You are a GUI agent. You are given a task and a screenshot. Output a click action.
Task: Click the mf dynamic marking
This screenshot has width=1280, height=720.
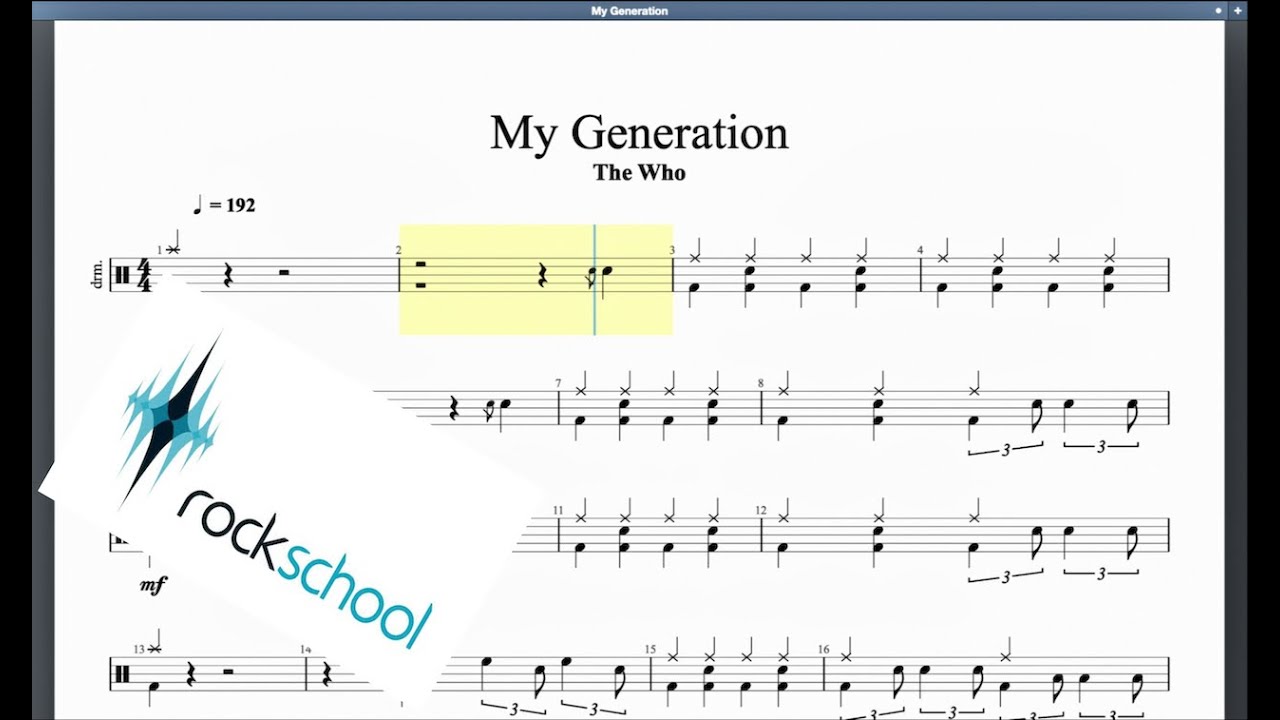pyautogui.click(x=152, y=586)
